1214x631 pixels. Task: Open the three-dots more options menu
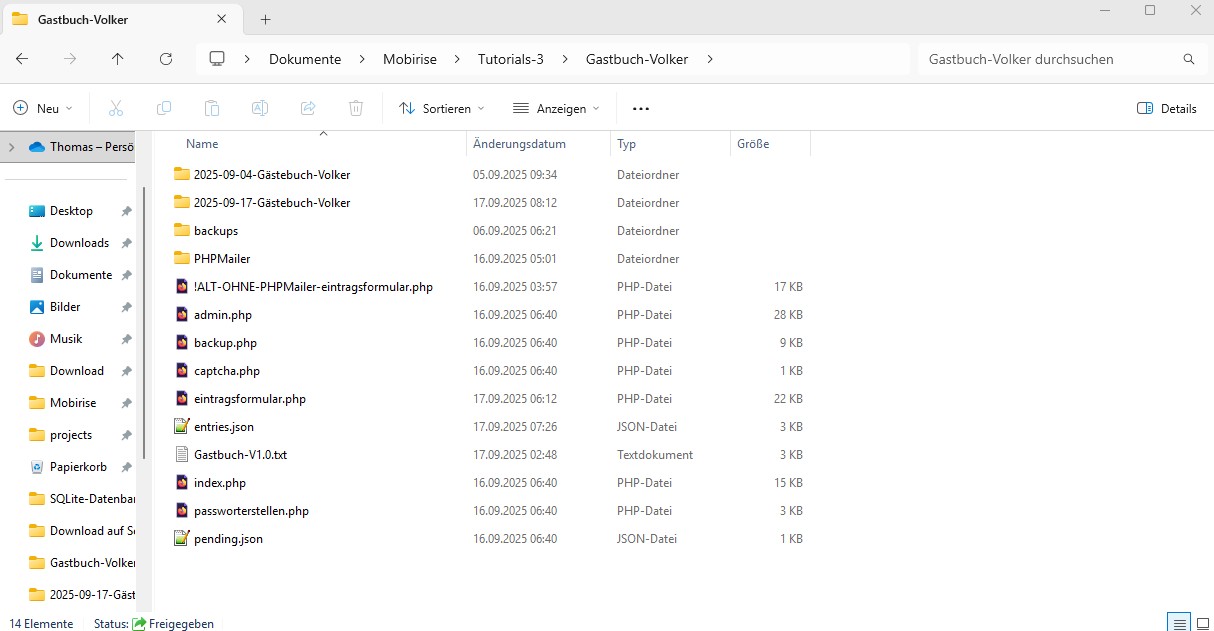pyautogui.click(x=641, y=108)
